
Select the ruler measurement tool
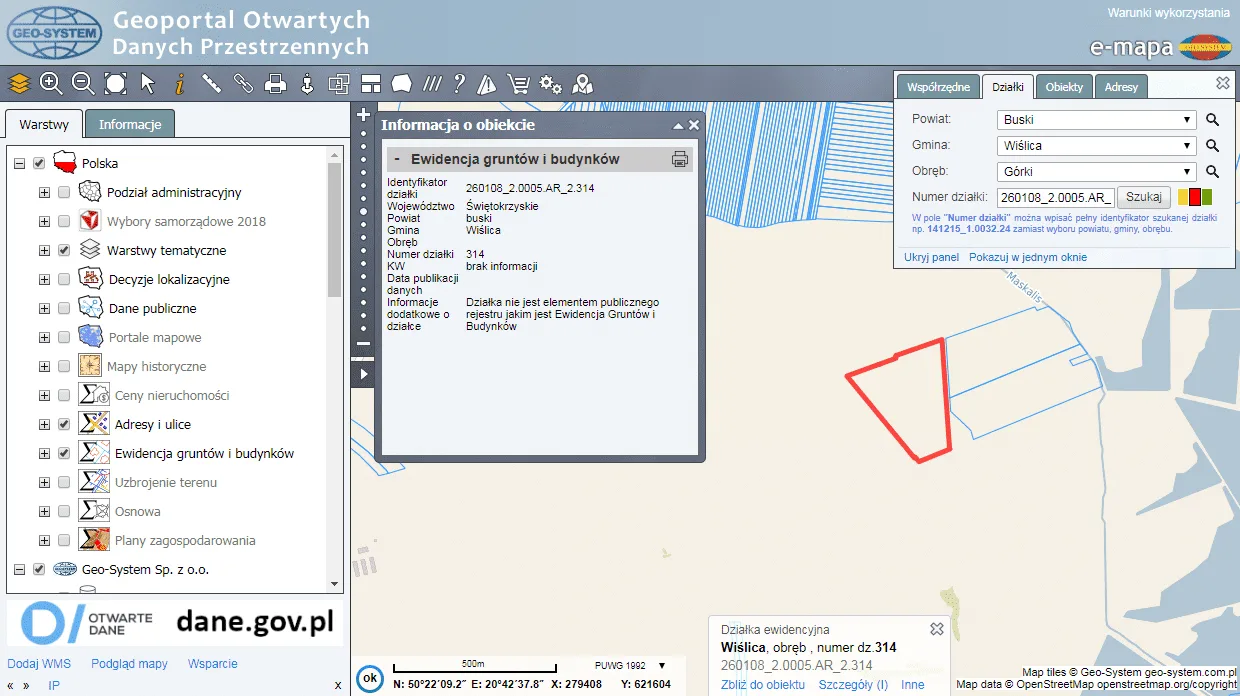211,84
